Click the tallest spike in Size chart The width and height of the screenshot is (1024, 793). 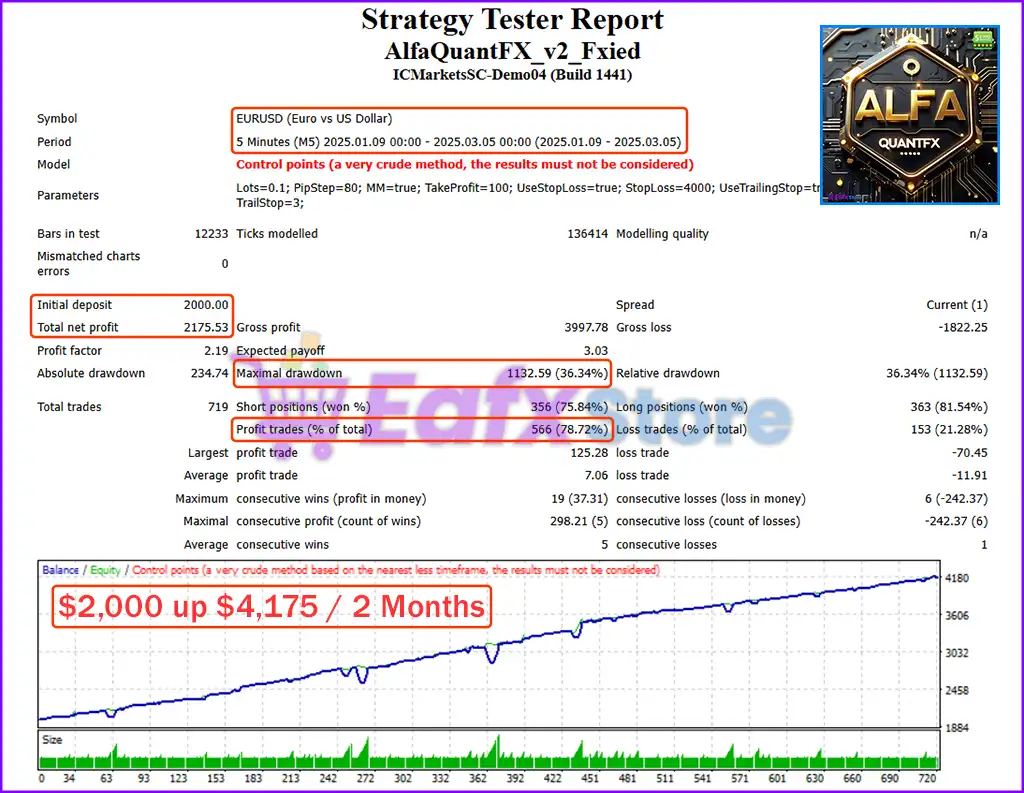point(498,750)
